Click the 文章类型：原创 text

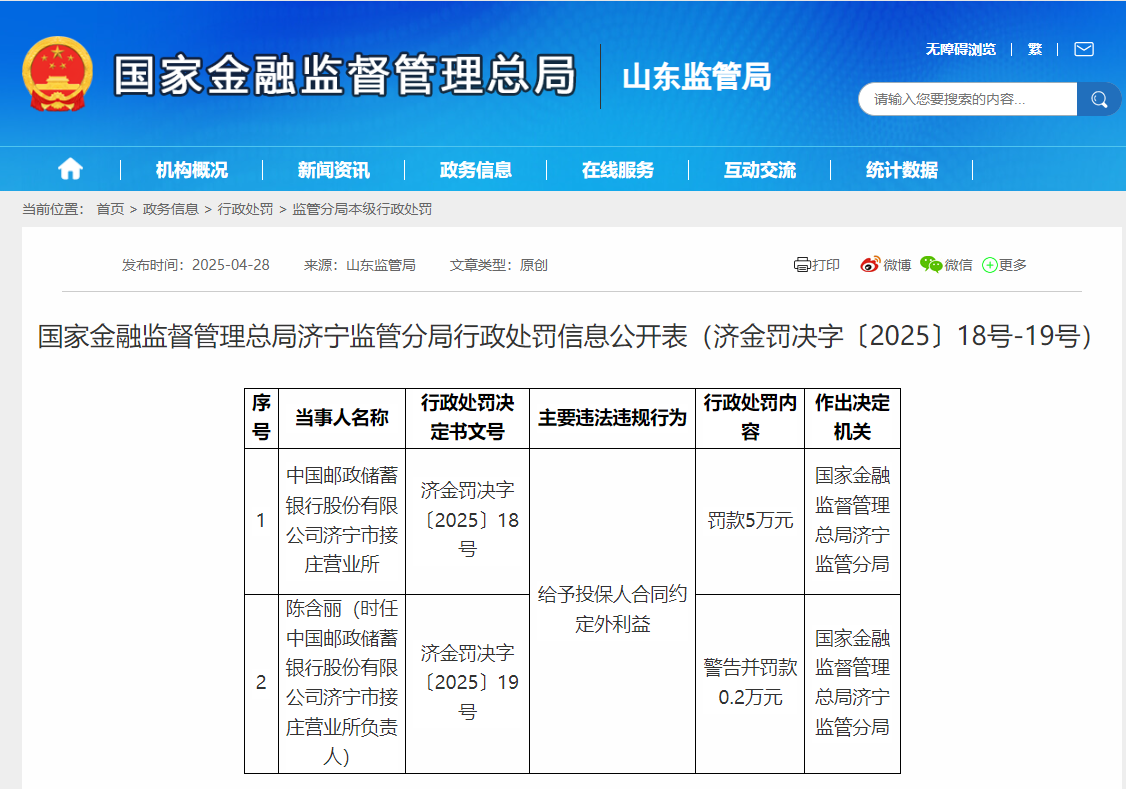coord(499,265)
